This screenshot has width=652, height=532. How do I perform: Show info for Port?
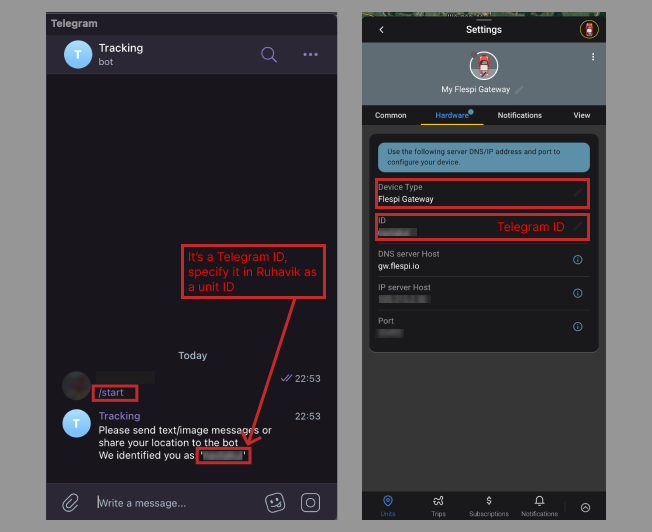[578, 327]
